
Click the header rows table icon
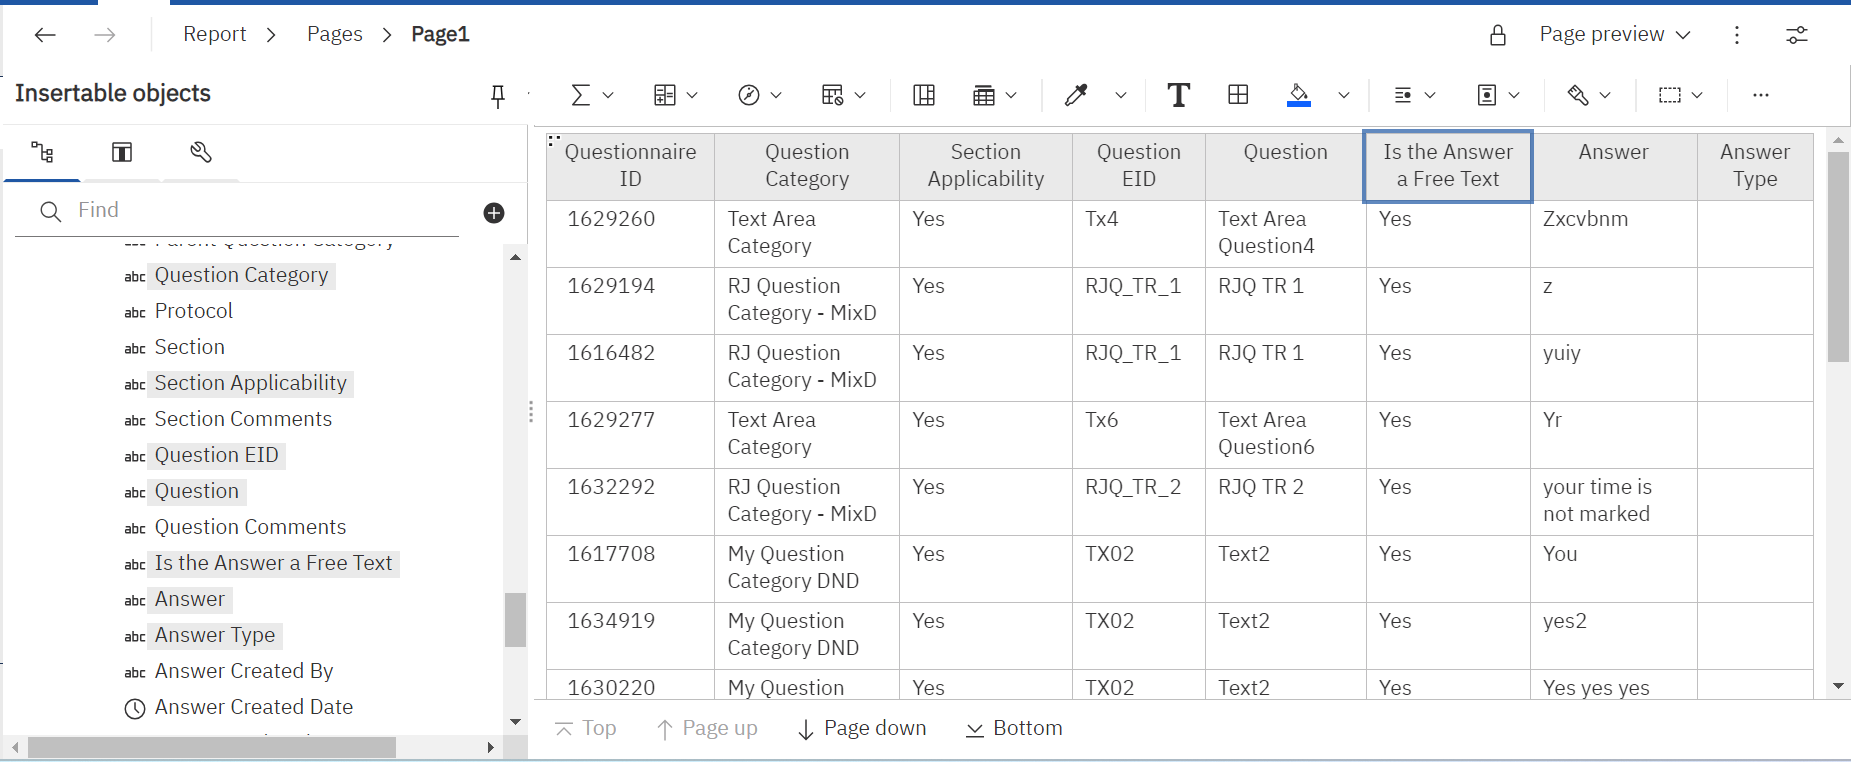(x=984, y=95)
